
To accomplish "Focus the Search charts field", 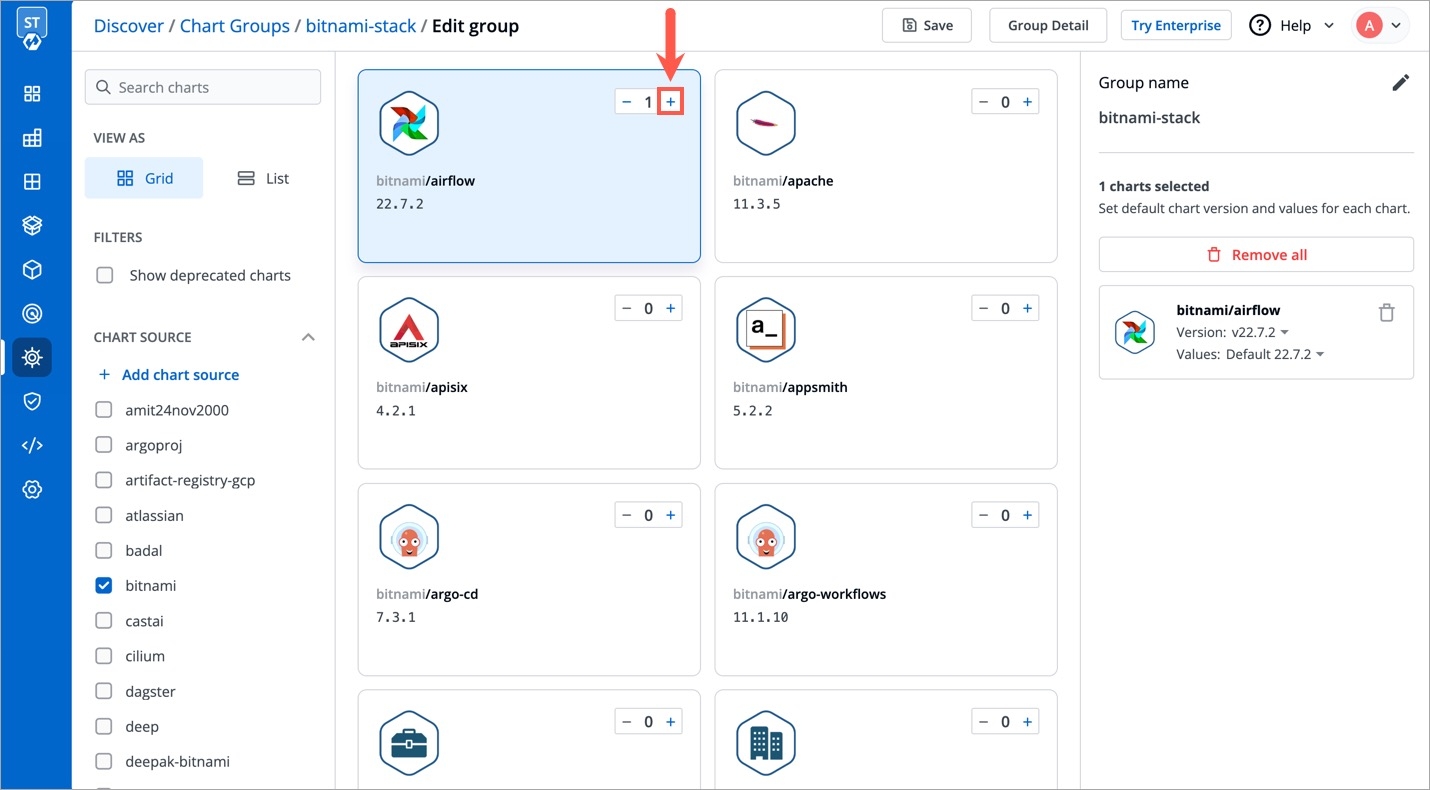I will pos(203,87).
